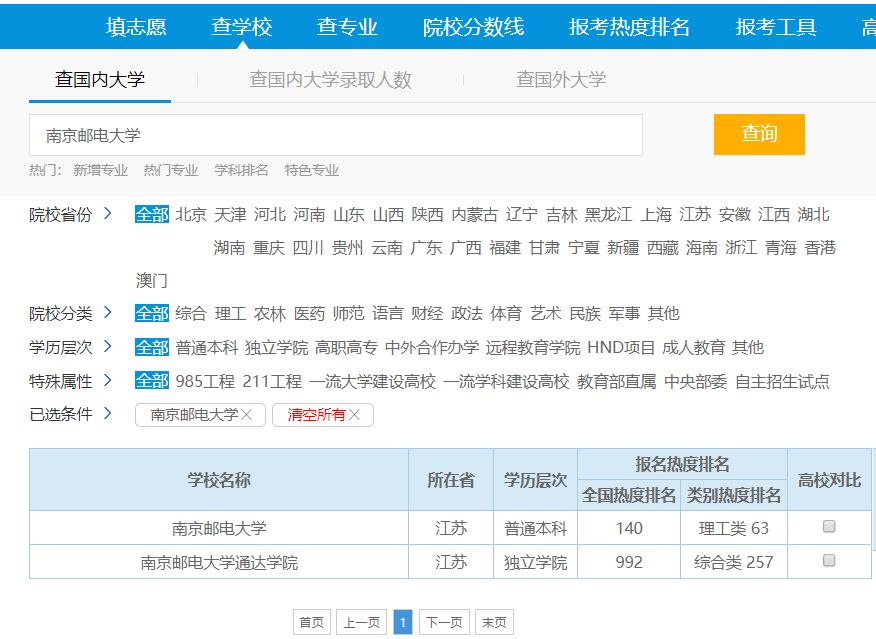Open the 特色专业 hot link
The image size is (876, 639).
click(312, 170)
